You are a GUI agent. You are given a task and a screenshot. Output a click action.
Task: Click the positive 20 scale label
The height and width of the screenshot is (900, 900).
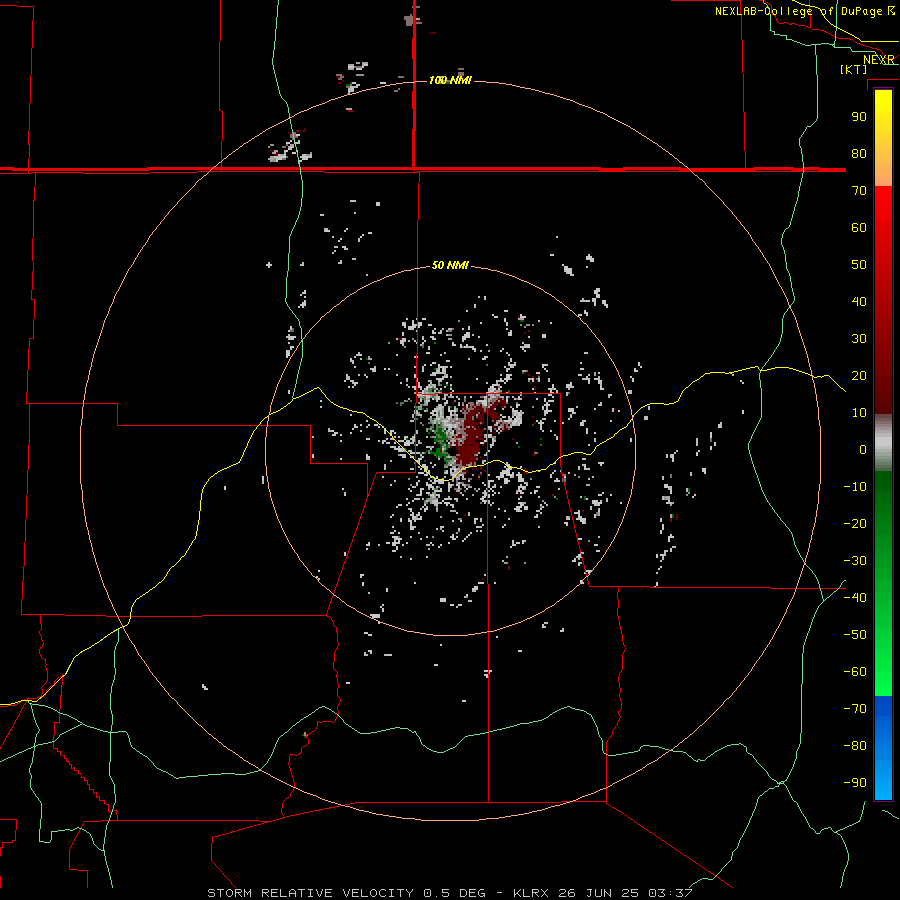[859, 376]
